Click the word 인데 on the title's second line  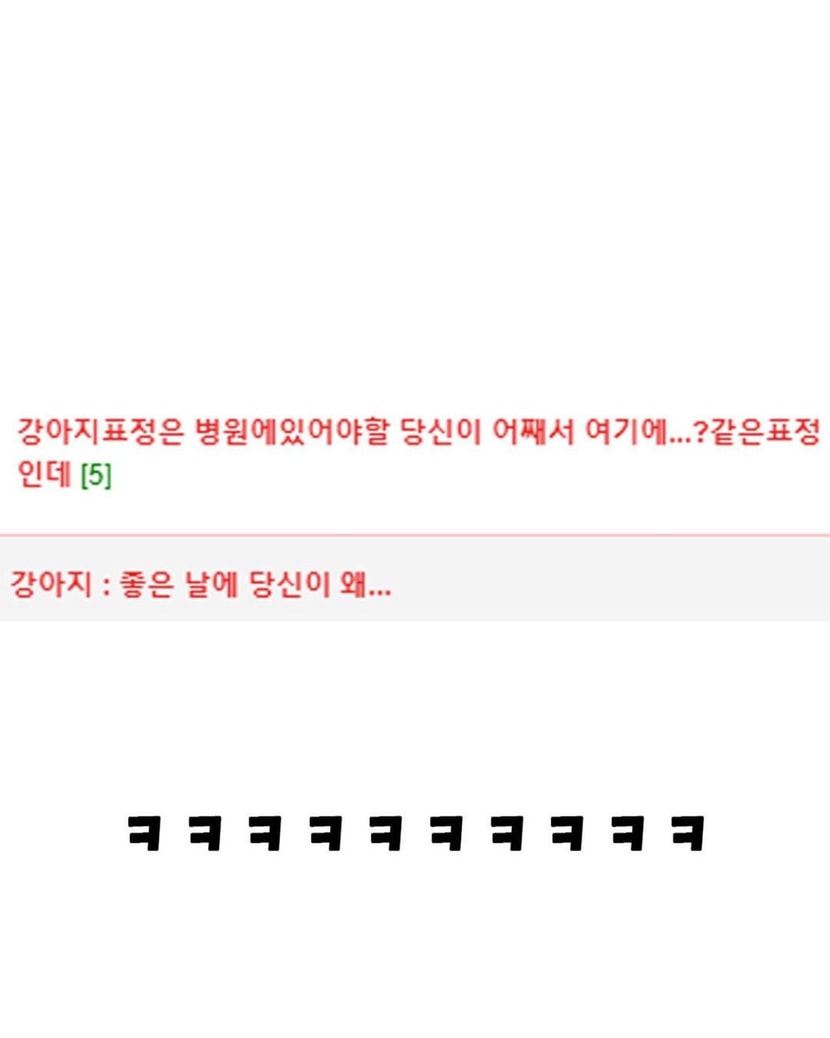pos(44,474)
